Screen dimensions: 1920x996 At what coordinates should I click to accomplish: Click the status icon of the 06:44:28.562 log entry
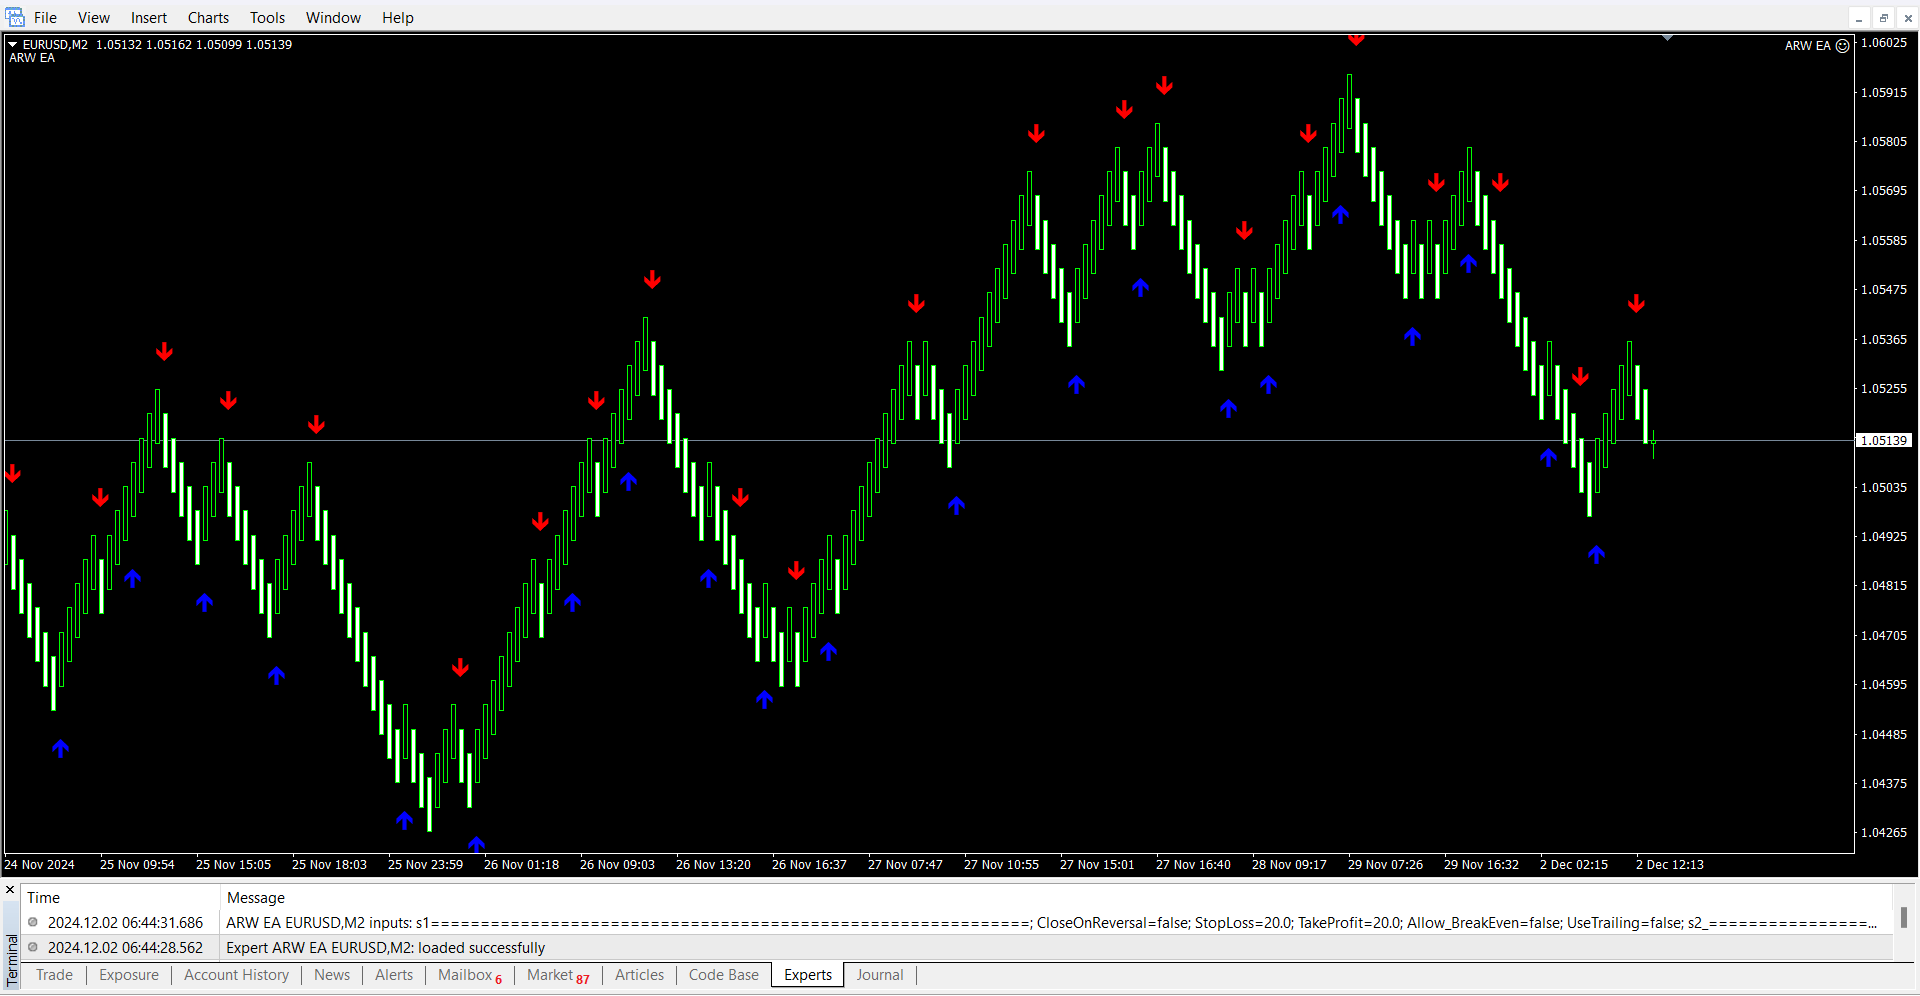33,947
